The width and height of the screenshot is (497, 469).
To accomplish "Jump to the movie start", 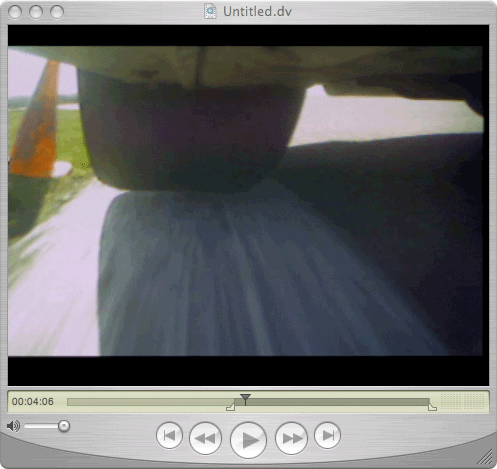I will point(169,435).
